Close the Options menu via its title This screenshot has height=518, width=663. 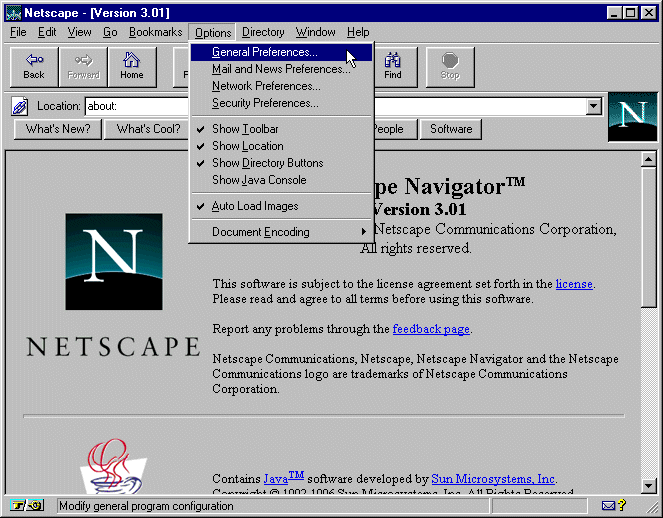(213, 33)
